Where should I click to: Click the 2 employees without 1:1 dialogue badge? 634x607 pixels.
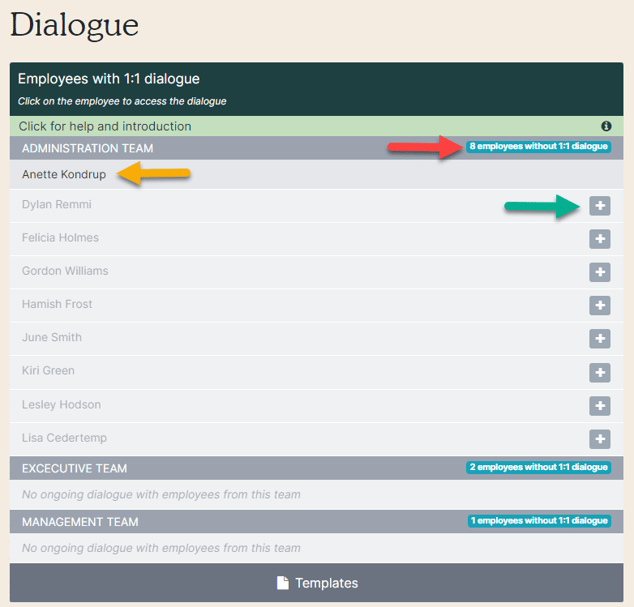click(x=538, y=467)
